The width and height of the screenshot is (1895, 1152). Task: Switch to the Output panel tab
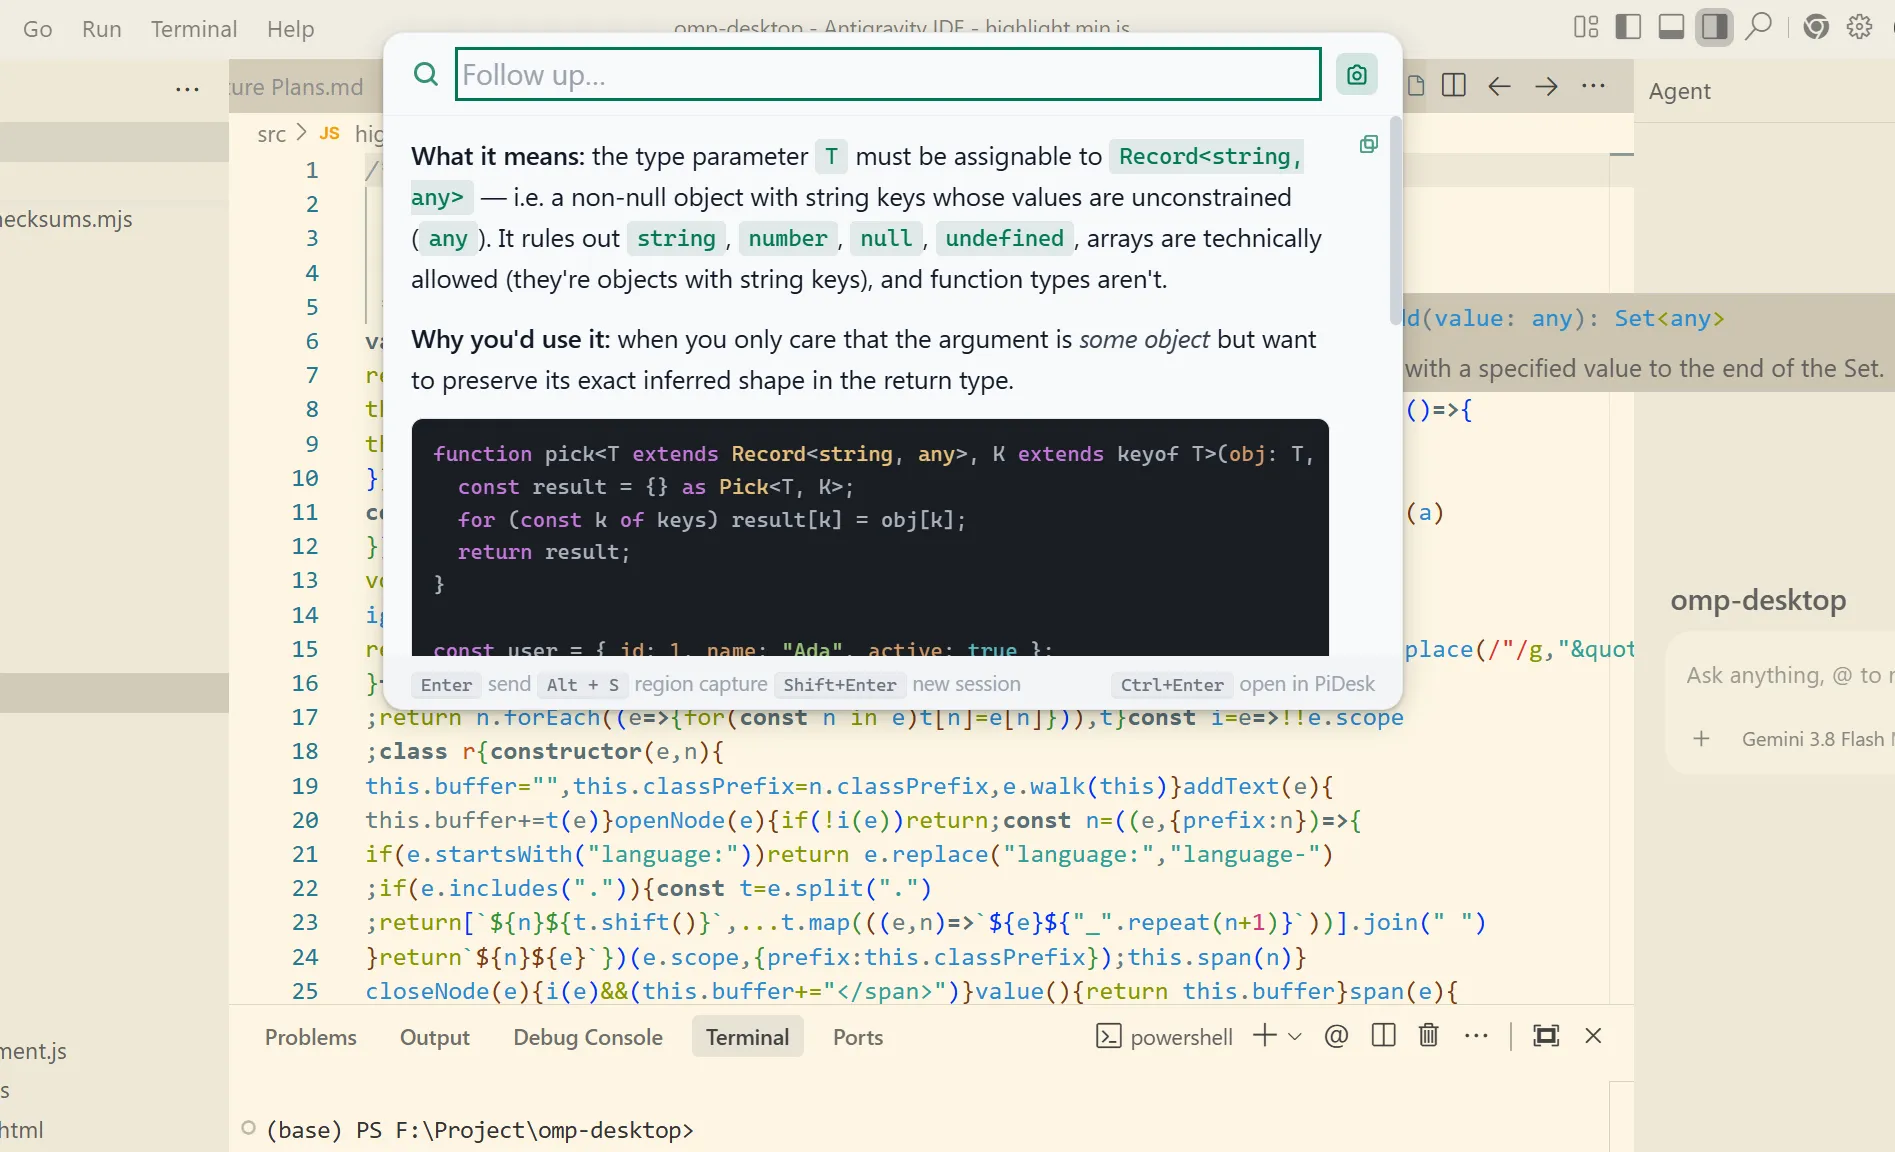click(x=435, y=1037)
